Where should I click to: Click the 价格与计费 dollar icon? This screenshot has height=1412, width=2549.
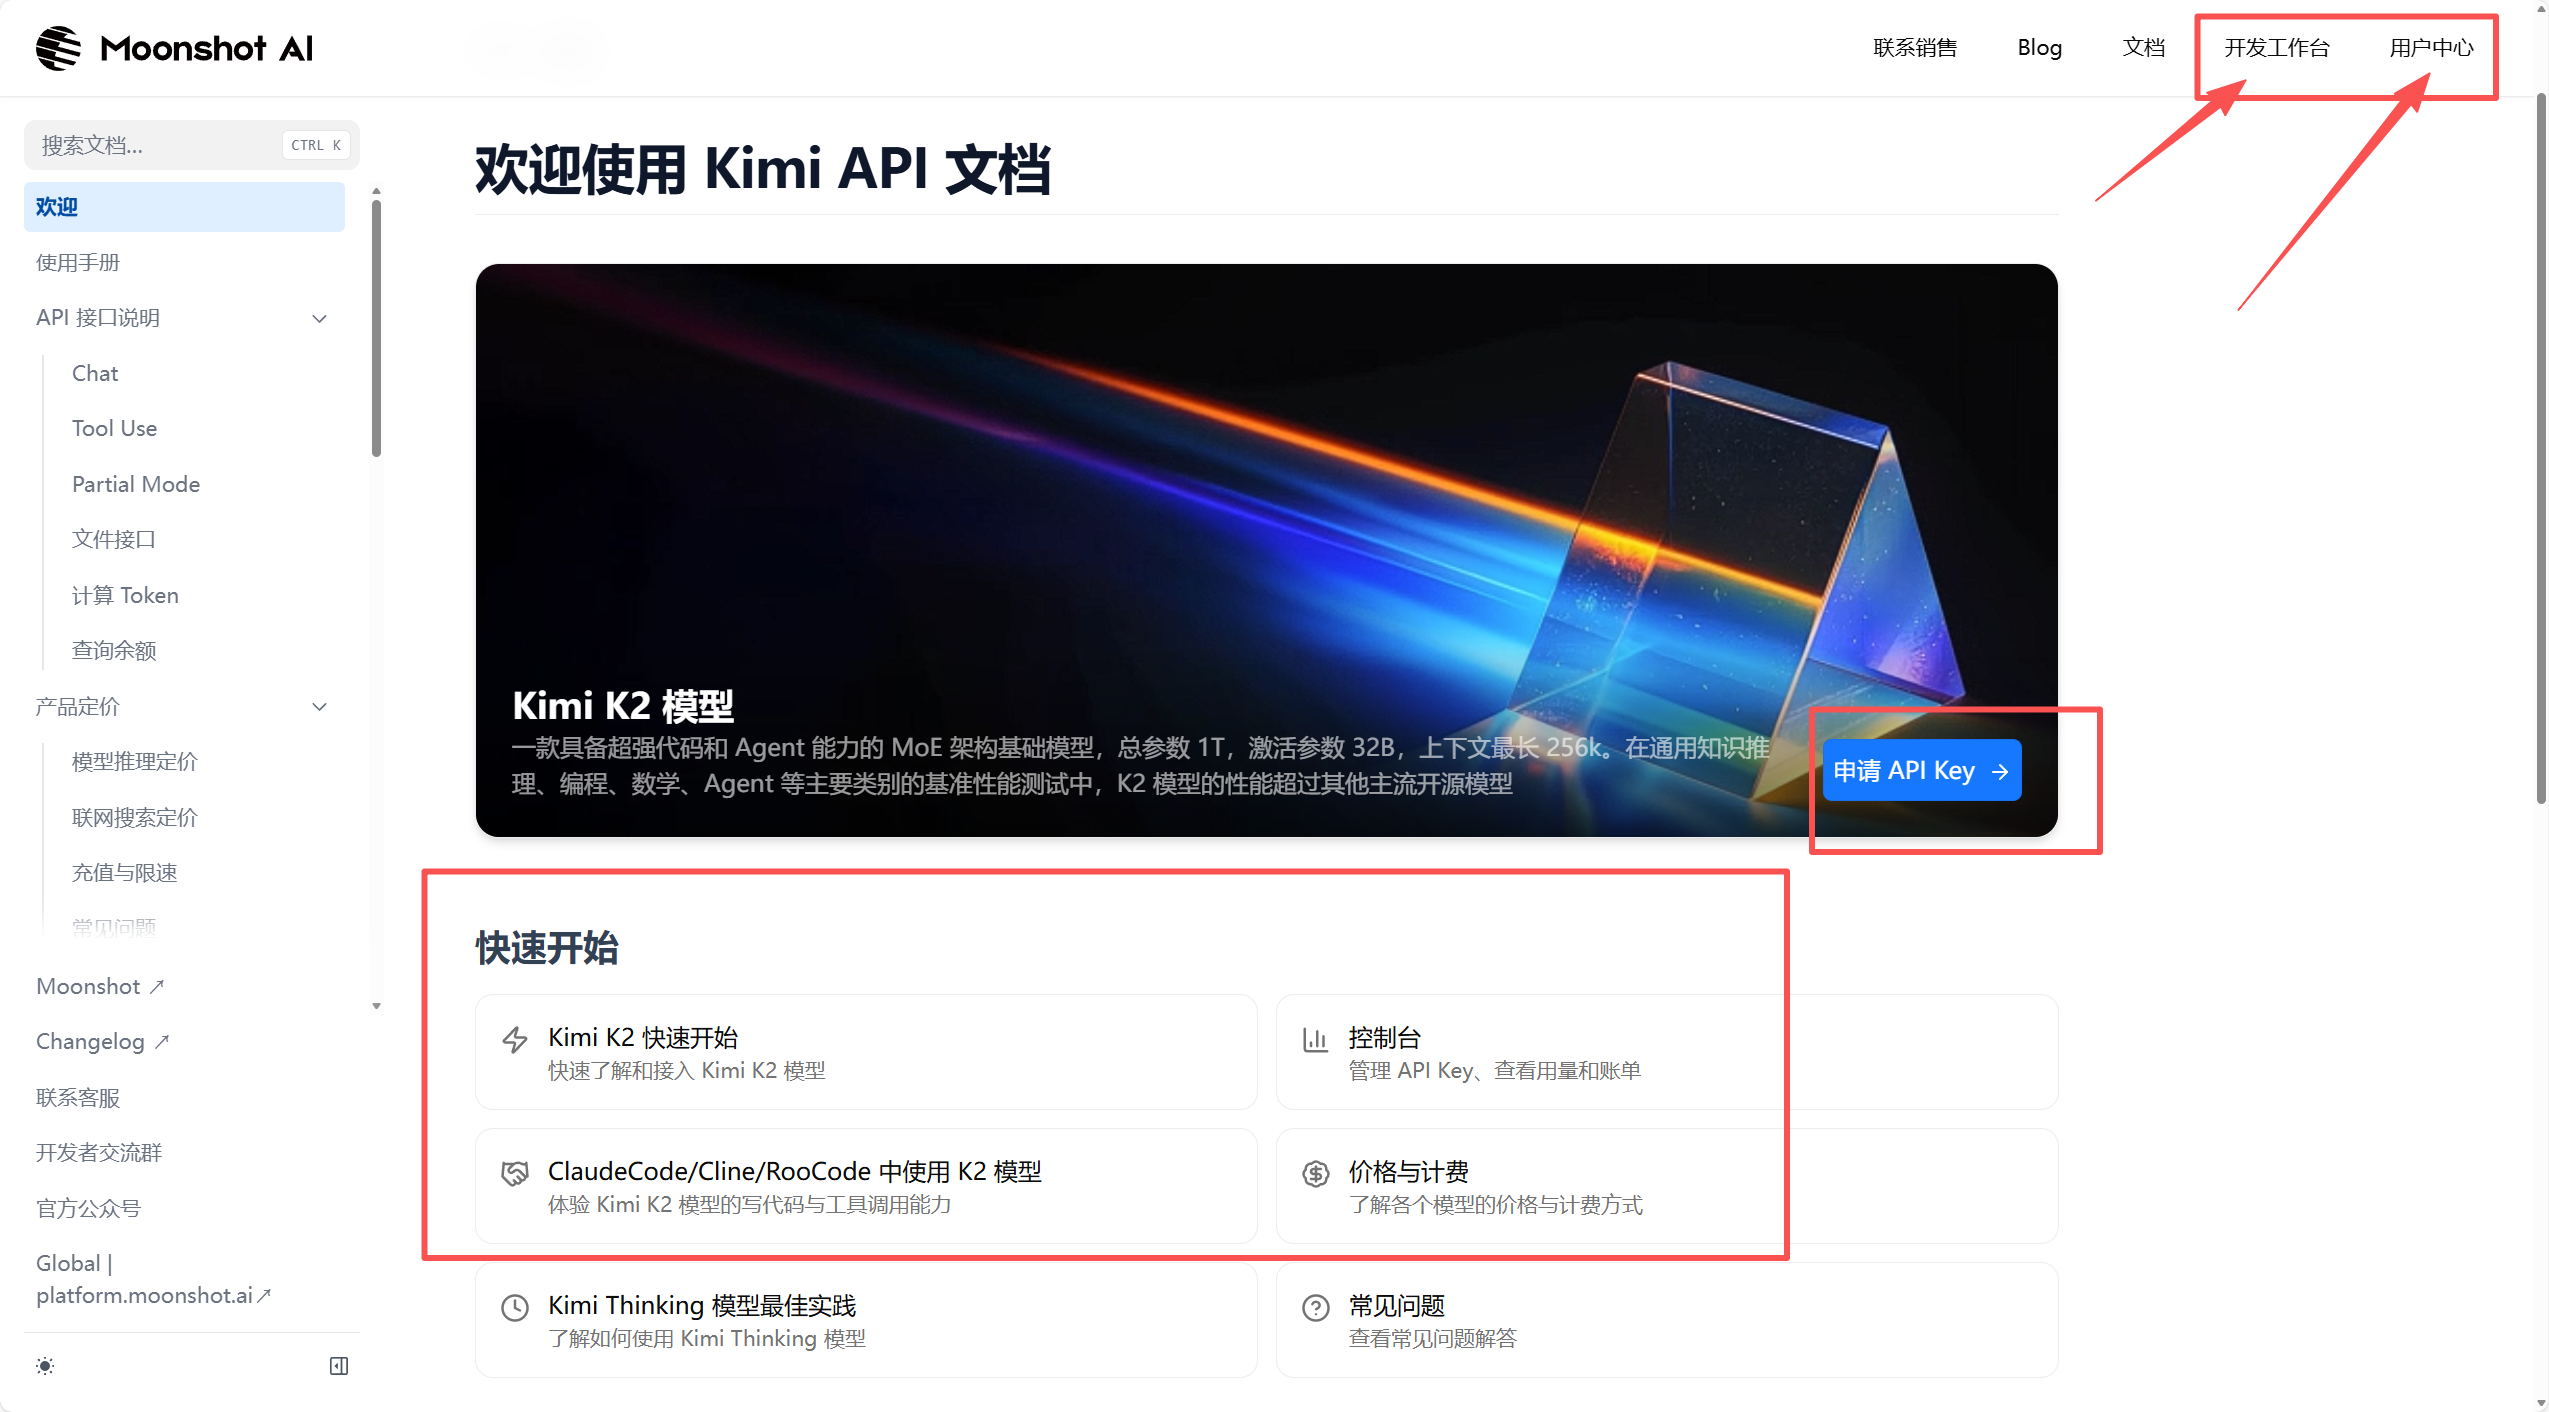[1316, 1172]
